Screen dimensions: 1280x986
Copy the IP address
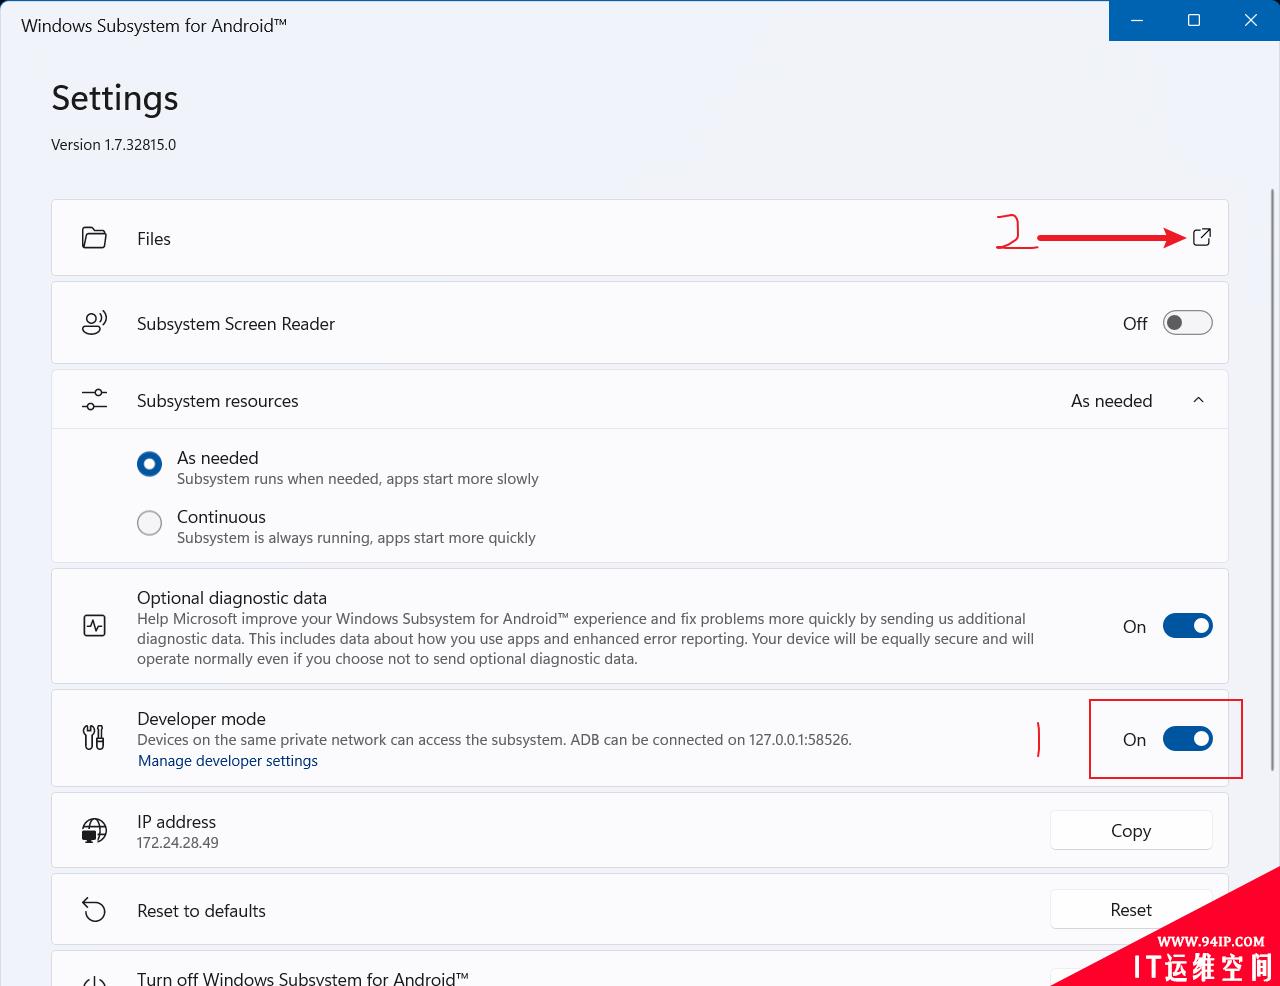(1131, 830)
